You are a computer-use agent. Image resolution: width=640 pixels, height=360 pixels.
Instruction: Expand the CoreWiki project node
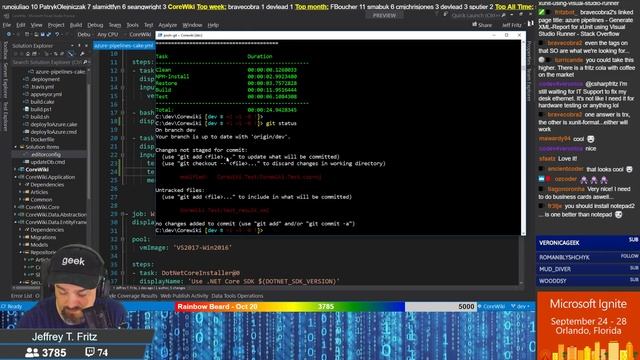point(16,169)
